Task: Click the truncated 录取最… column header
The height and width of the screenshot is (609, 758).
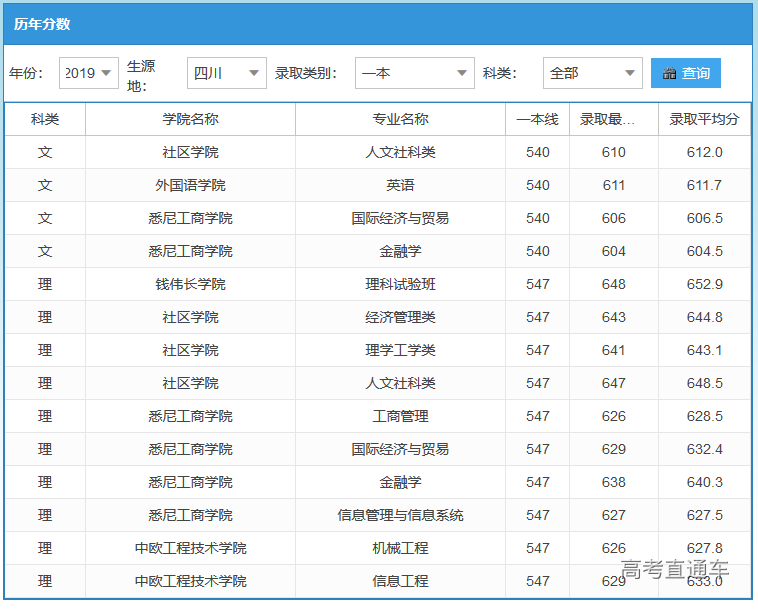Action: (613, 119)
